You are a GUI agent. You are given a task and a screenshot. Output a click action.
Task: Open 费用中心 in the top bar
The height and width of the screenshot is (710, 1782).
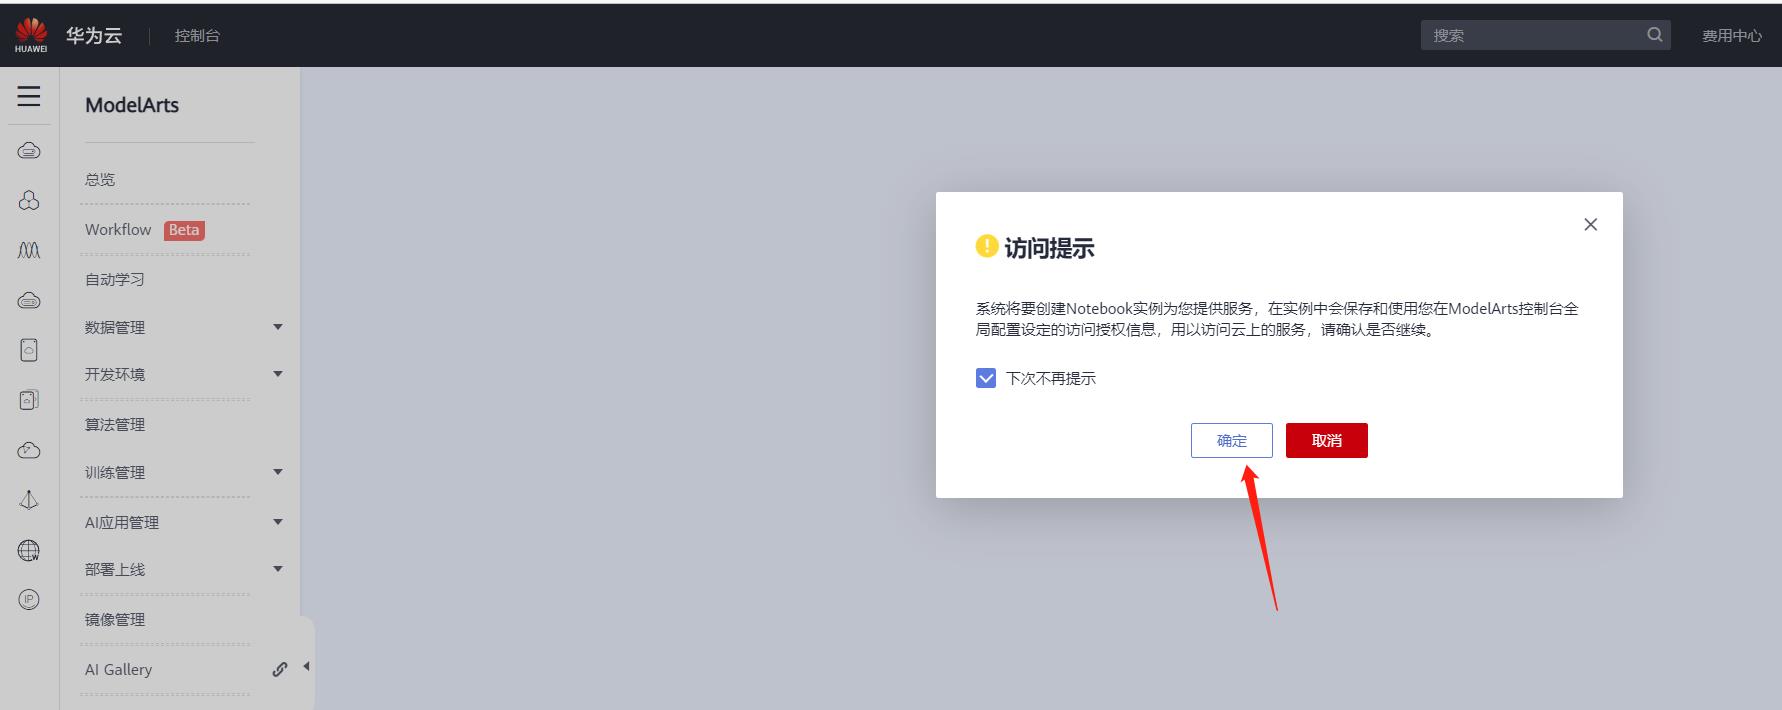coord(1732,35)
